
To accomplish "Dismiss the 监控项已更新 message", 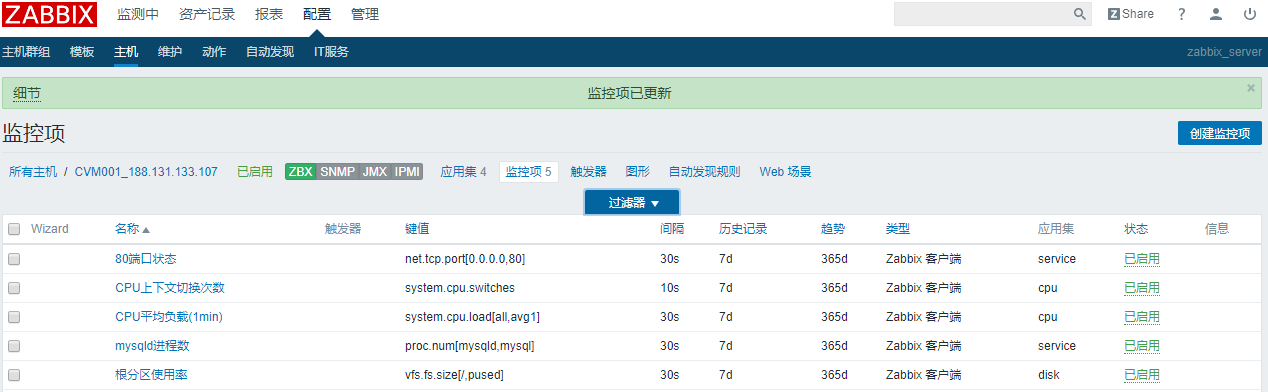I will point(1250,88).
